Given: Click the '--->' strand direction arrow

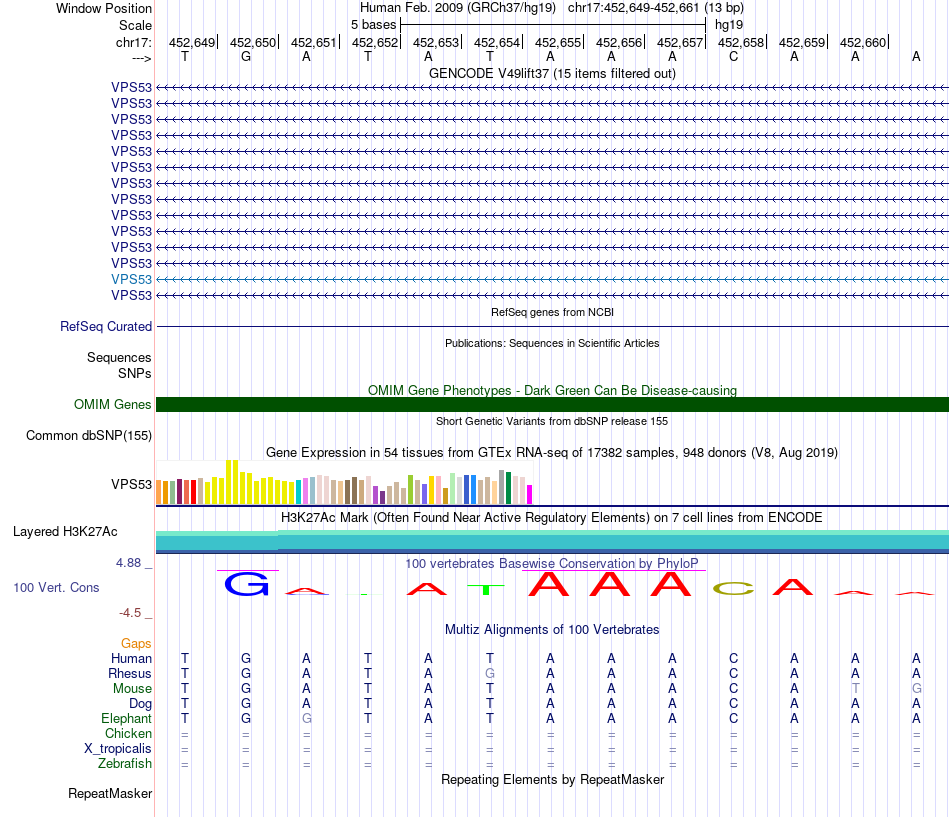Looking at the screenshot, I should [x=141, y=58].
